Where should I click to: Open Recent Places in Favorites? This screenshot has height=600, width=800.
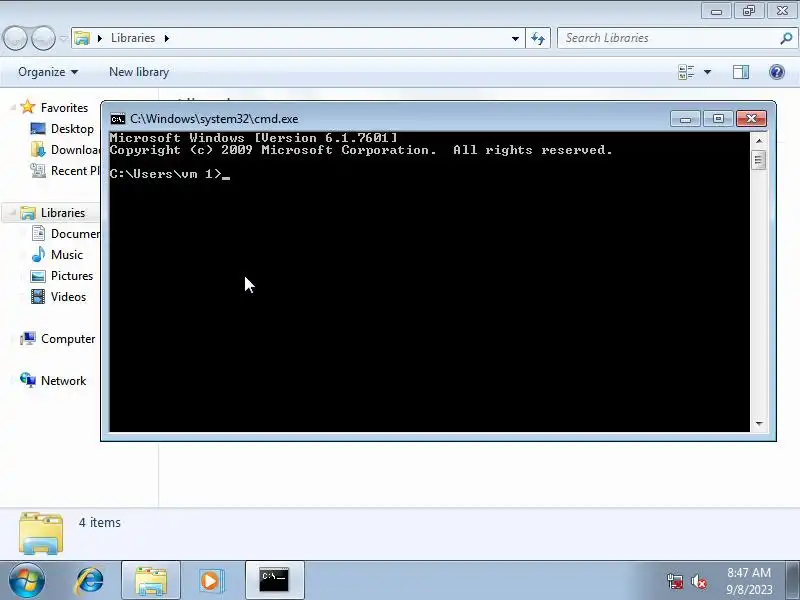coord(75,170)
